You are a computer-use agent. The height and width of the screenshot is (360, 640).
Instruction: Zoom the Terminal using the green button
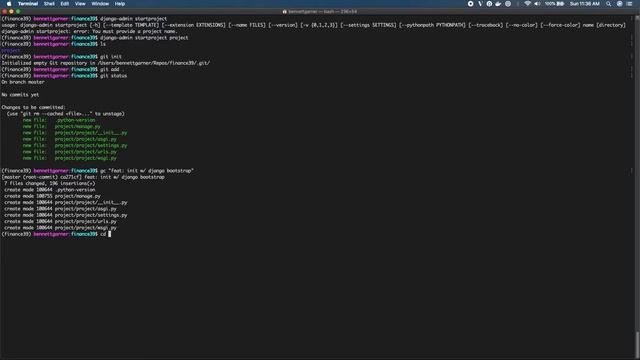pyautogui.click(x=18, y=11)
